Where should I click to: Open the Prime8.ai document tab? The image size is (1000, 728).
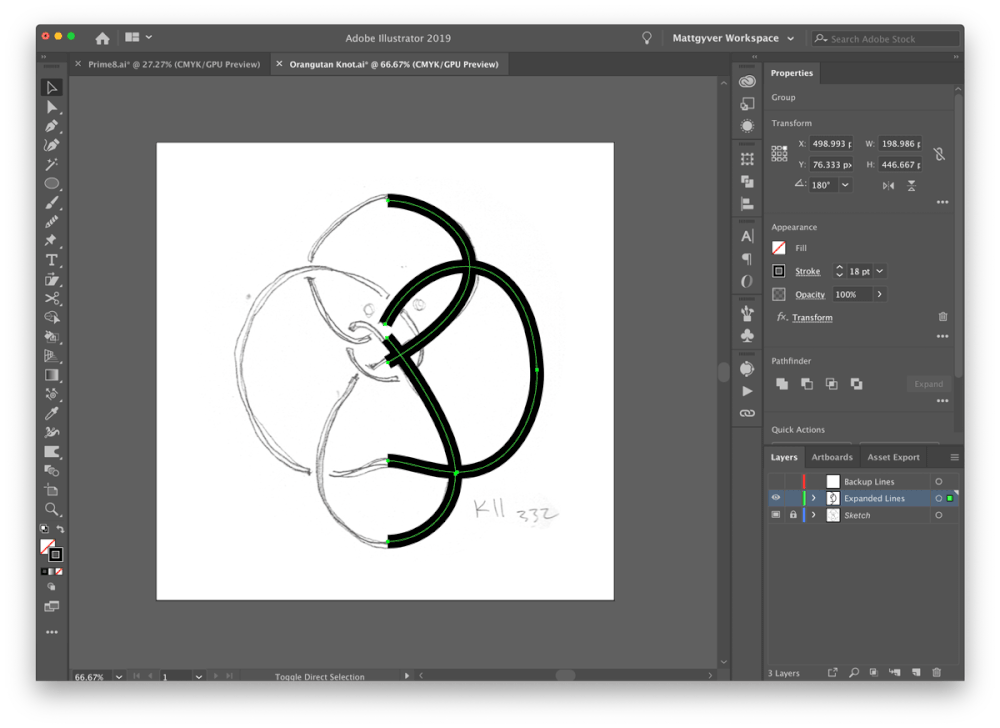coord(170,63)
